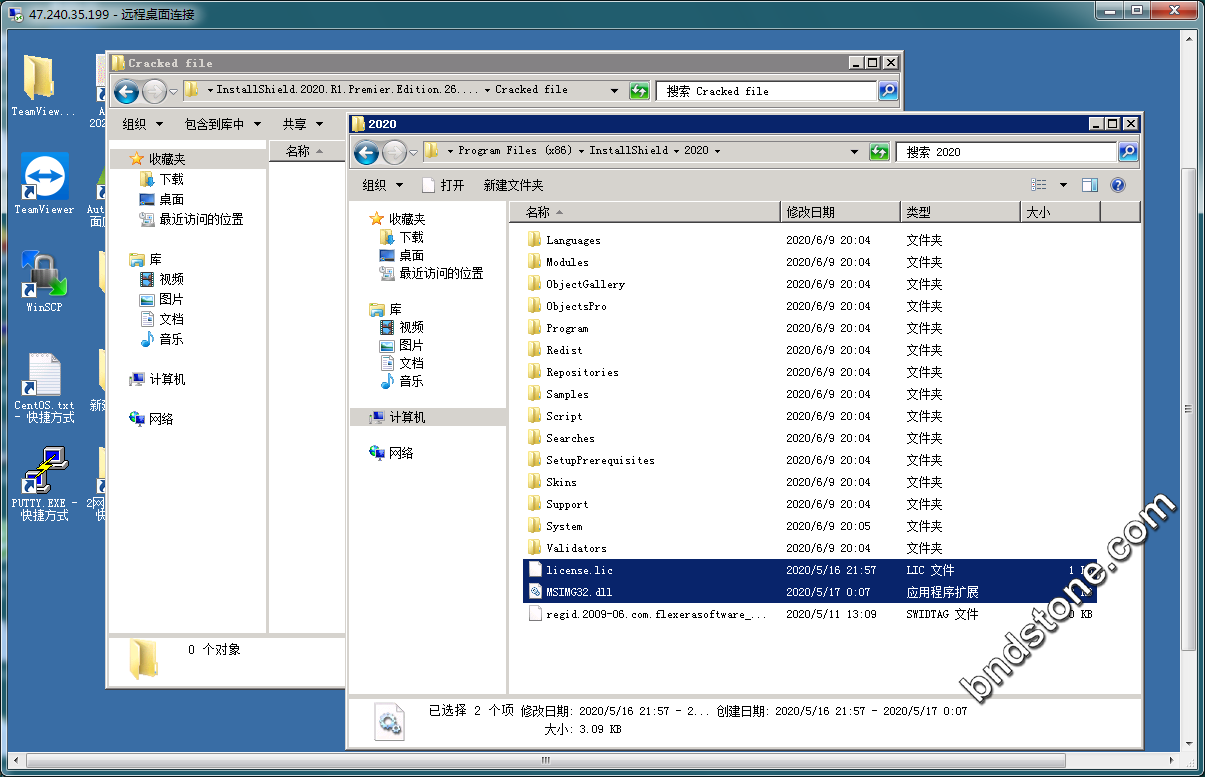Select 计算机 in the navigation pane
Viewport: 1205px width, 777px height.
407,417
